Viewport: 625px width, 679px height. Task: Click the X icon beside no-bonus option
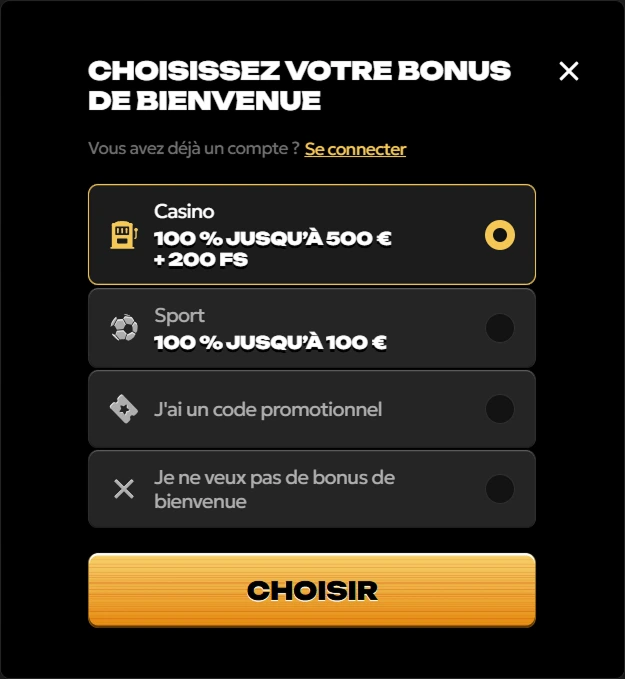pyautogui.click(x=124, y=489)
